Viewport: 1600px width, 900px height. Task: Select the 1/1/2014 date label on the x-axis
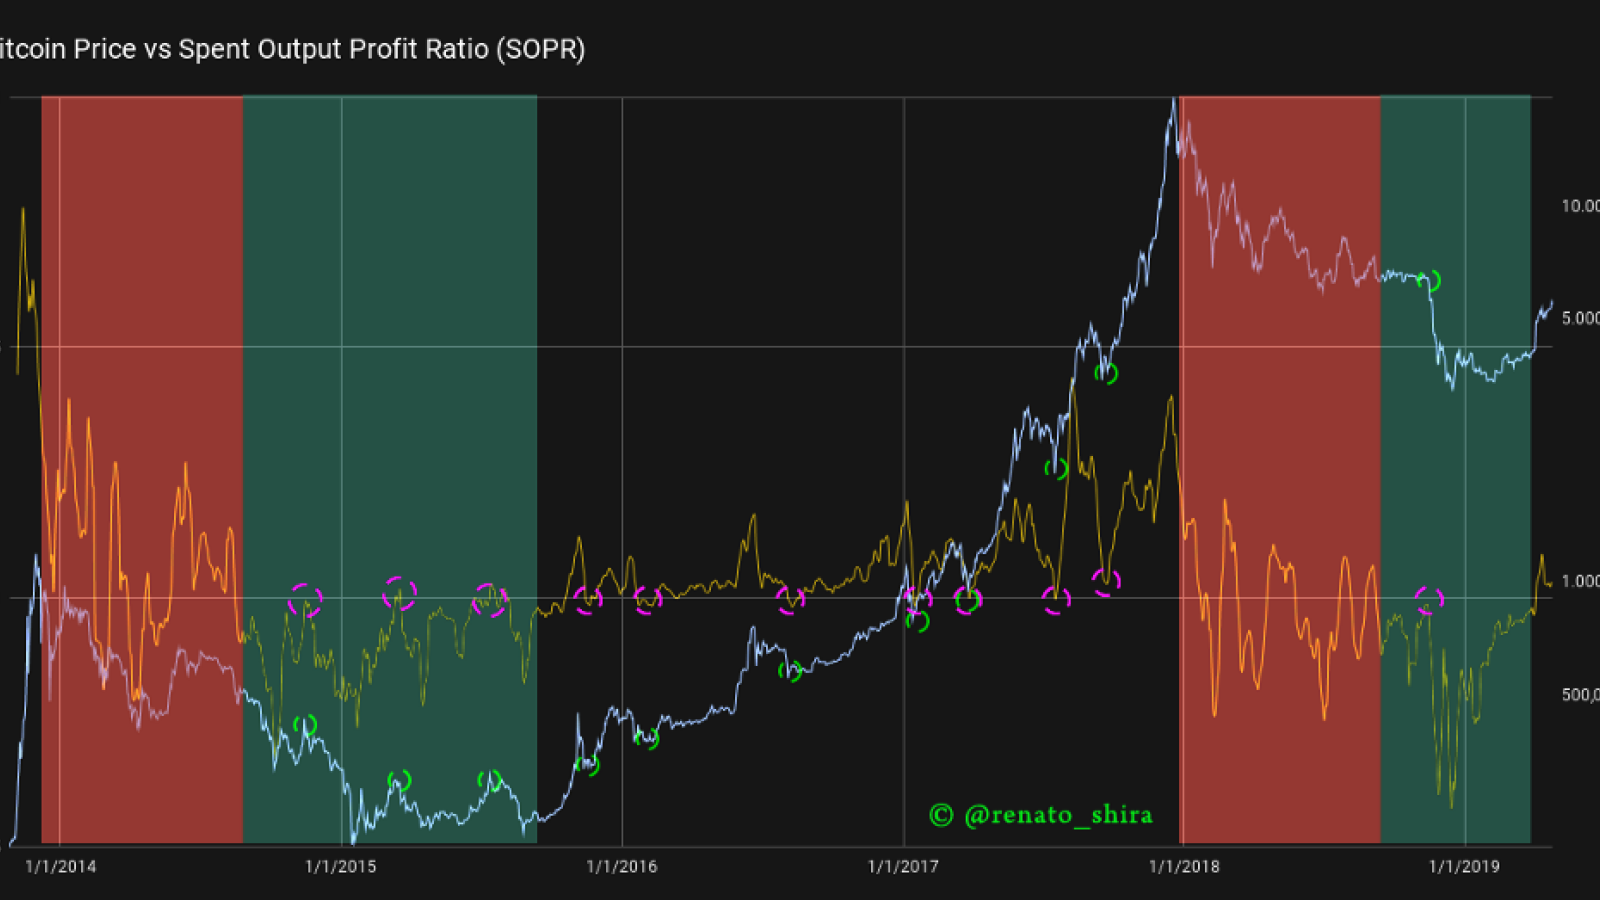click(61, 866)
